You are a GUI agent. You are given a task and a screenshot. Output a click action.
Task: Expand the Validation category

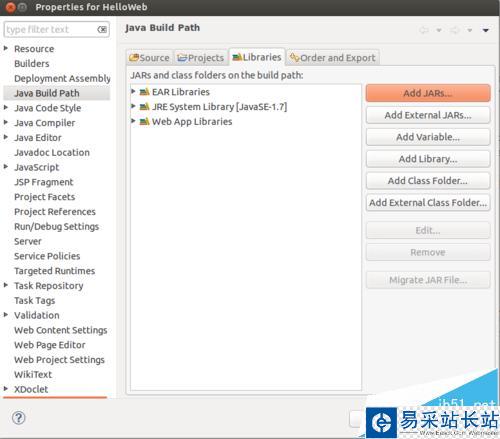click(x=6, y=315)
